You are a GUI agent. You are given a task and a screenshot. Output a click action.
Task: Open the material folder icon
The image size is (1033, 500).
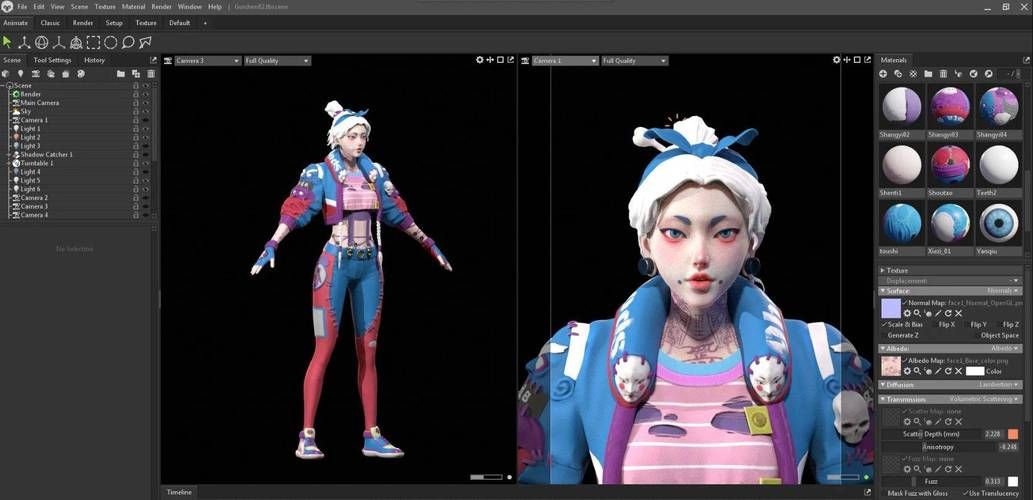point(928,74)
